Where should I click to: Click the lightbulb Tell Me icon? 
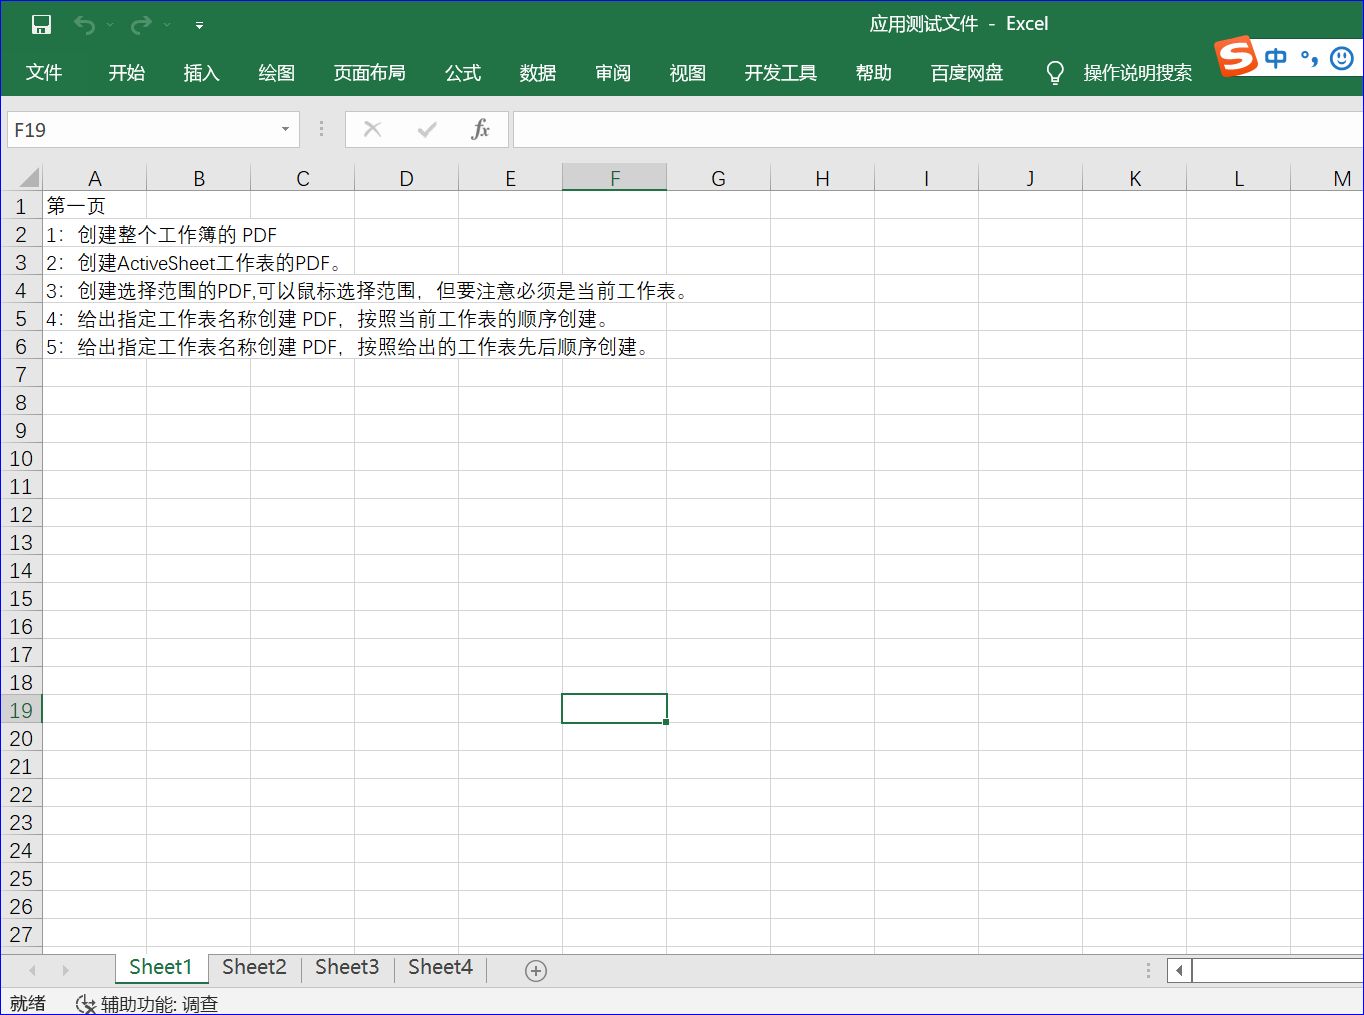point(1055,73)
